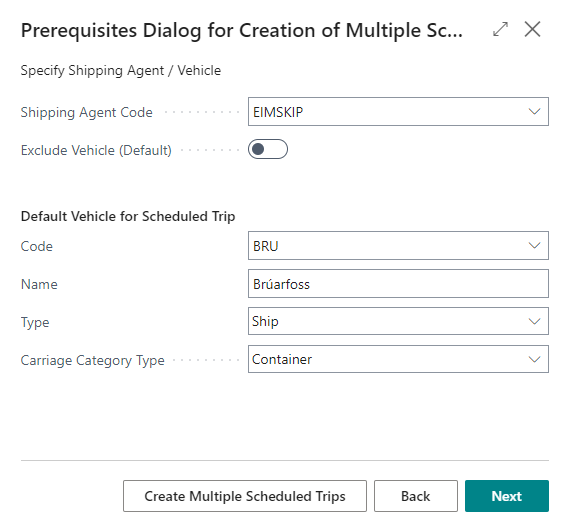Click the Carriage Category Type chevron arrow
Image resolution: width=562 pixels, height=527 pixels.
534,359
